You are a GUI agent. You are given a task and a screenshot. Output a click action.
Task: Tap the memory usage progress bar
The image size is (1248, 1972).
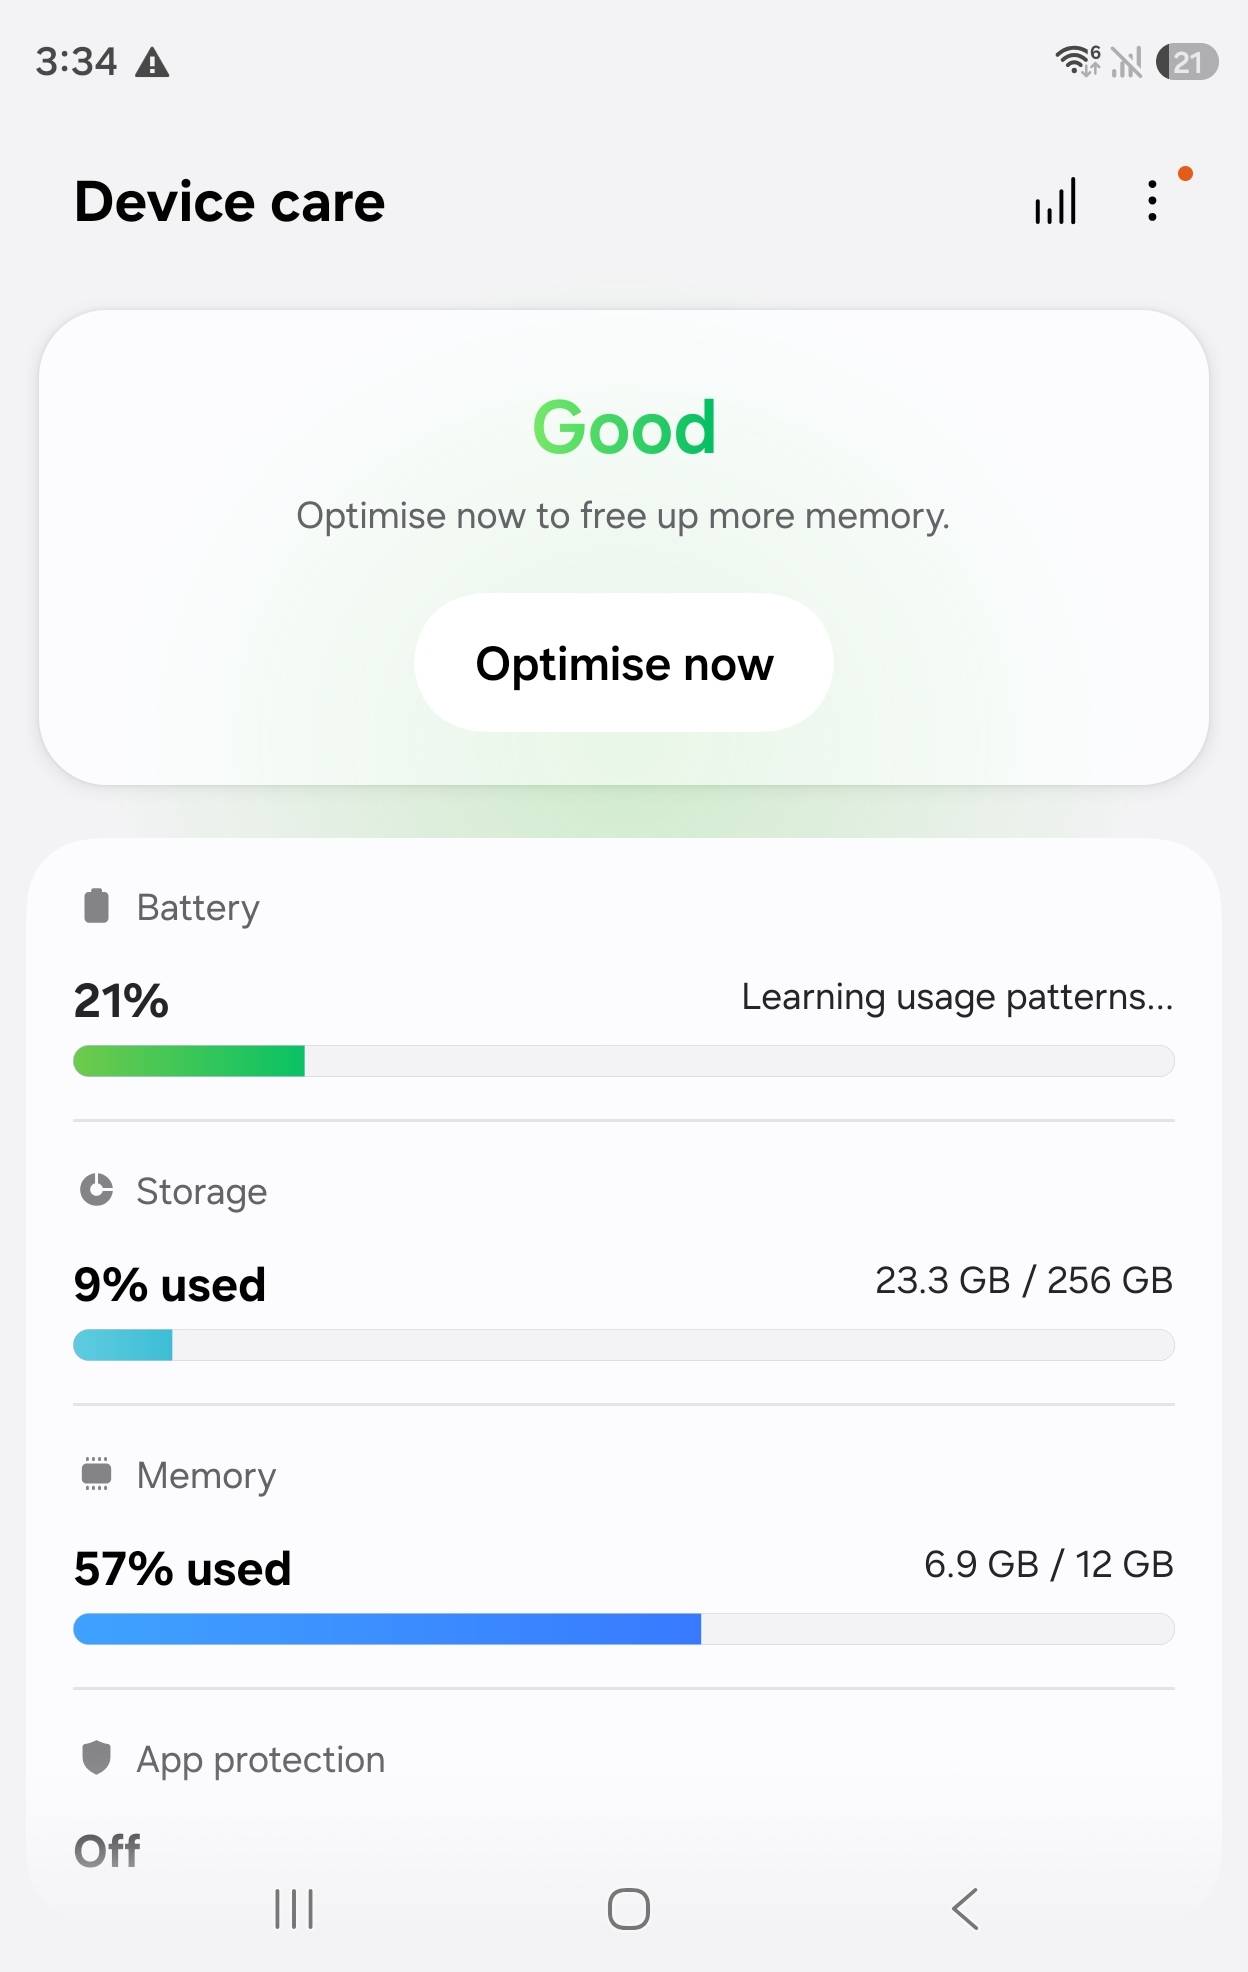pyautogui.click(x=624, y=1629)
